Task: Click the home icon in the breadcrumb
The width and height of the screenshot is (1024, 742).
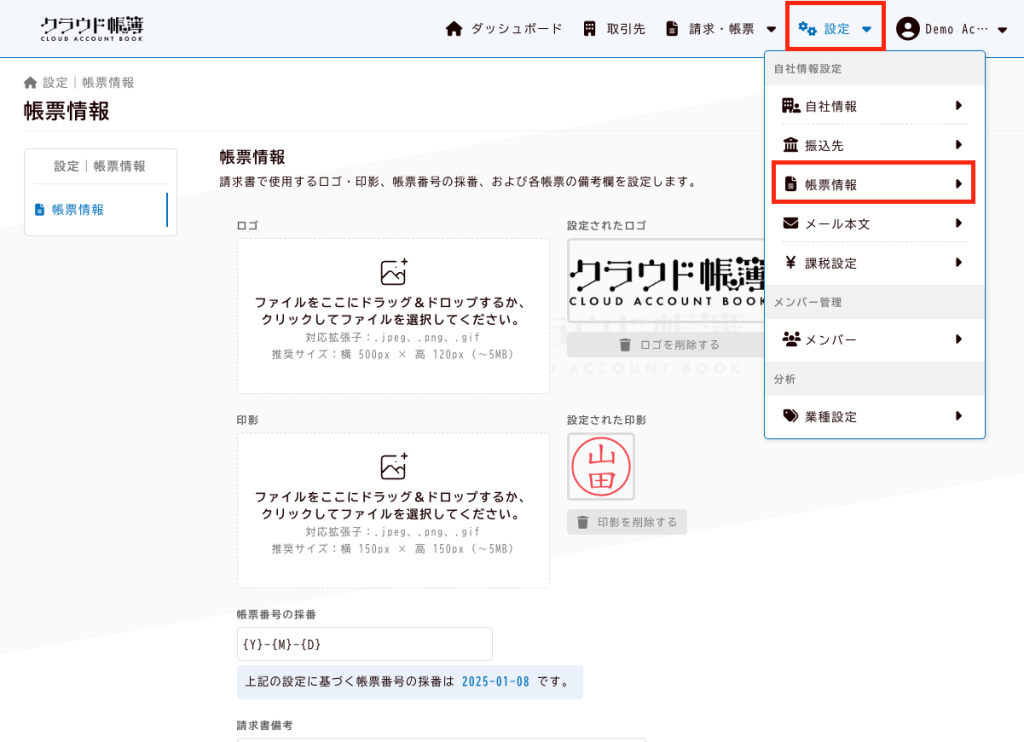Action: pyautogui.click(x=30, y=83)
